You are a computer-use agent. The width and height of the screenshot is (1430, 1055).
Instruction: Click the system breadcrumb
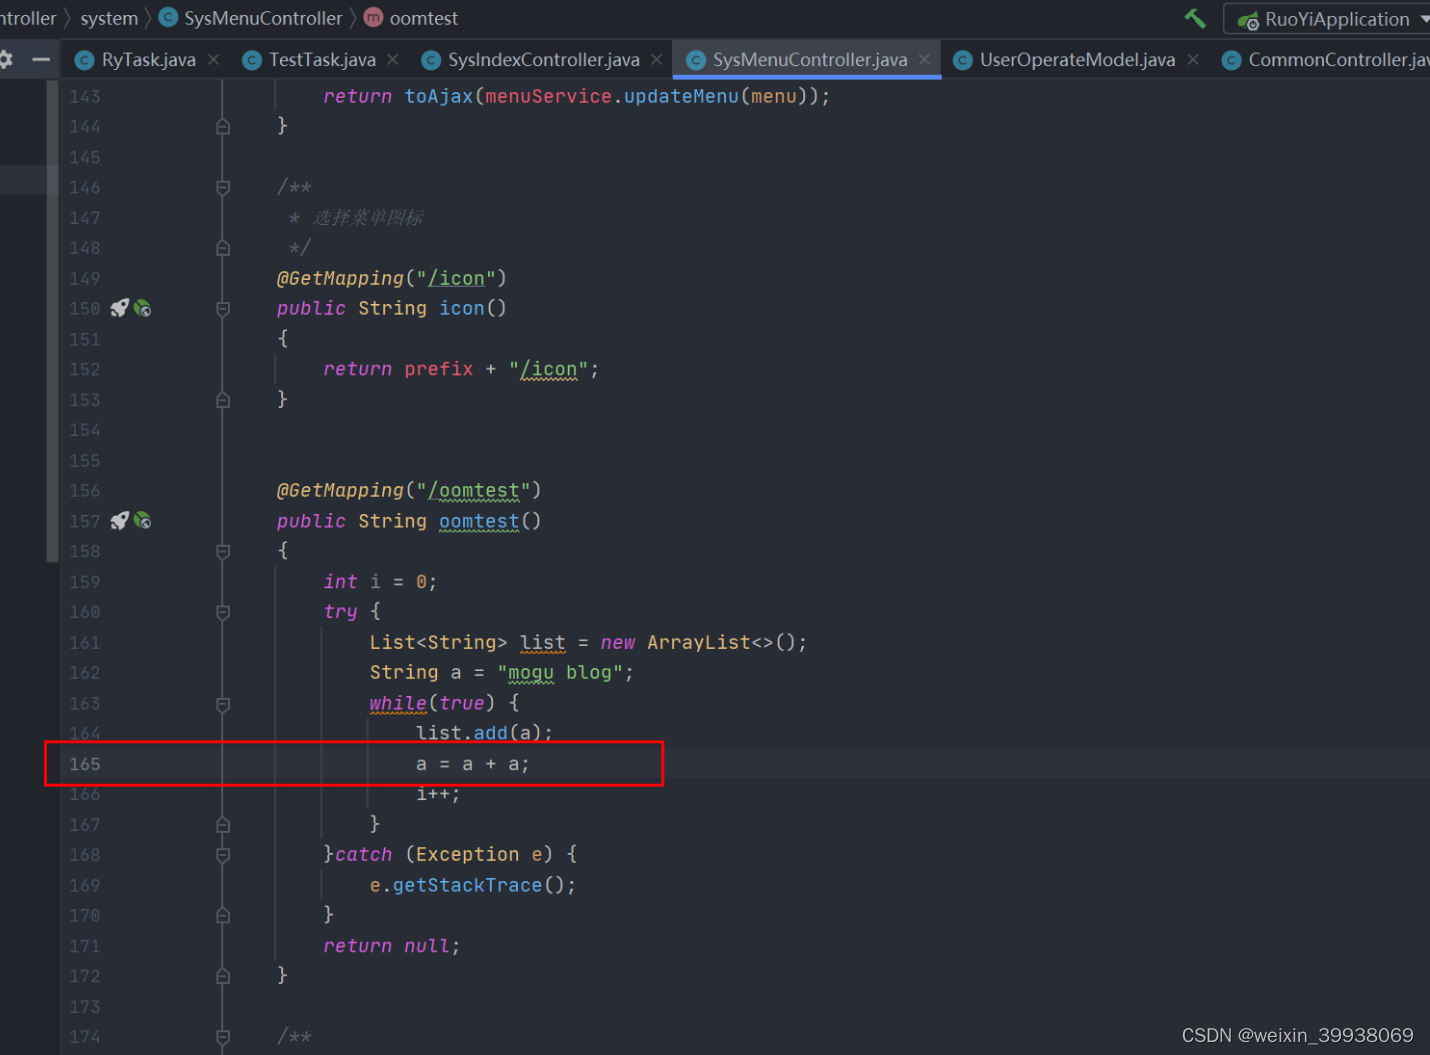109,18
